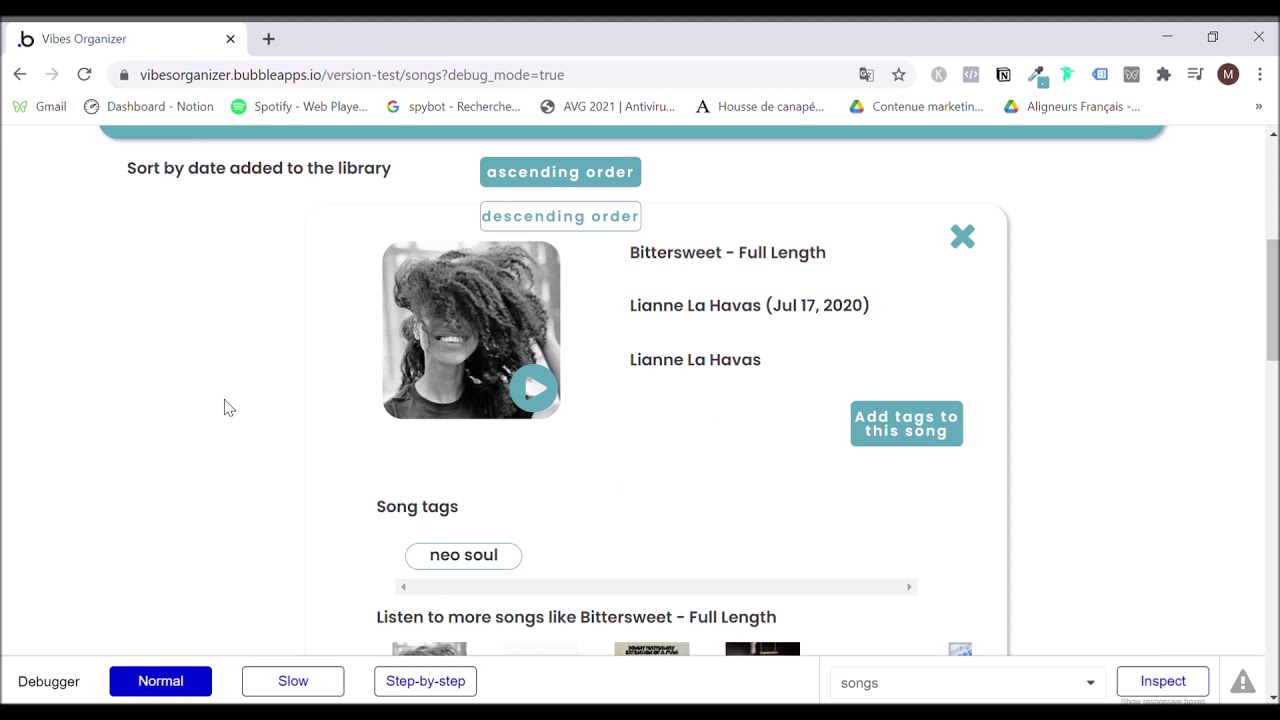Screen dimensions: 1280x720
Task: Open the media controls playlist icon
Action: (x=1195, y=75)
